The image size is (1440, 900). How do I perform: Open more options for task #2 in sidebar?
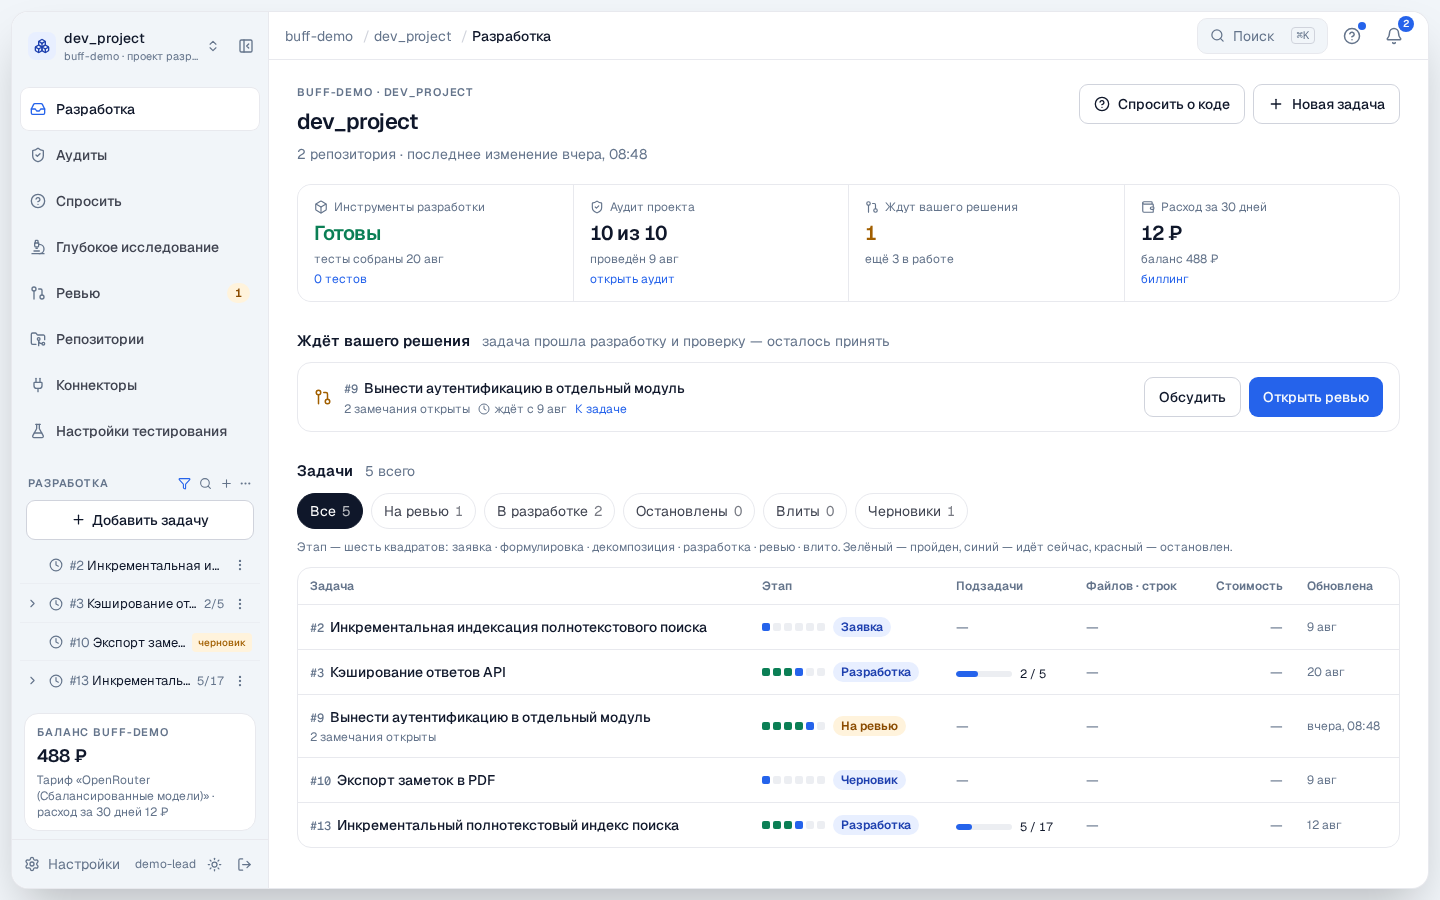pos(240,566)
